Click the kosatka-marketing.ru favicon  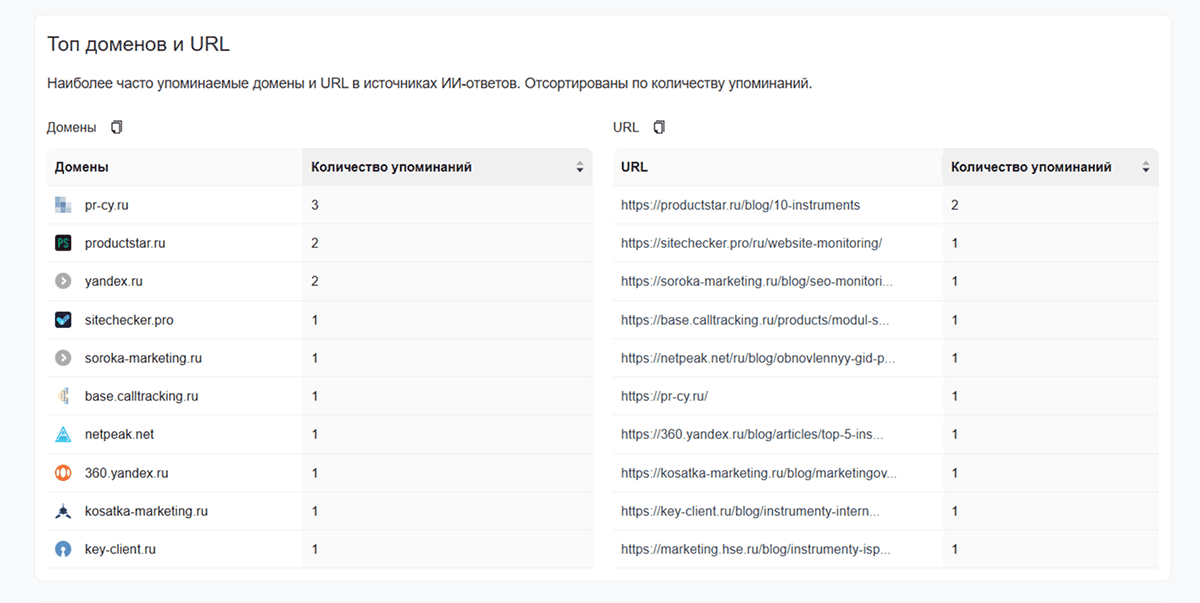[63, 511]
